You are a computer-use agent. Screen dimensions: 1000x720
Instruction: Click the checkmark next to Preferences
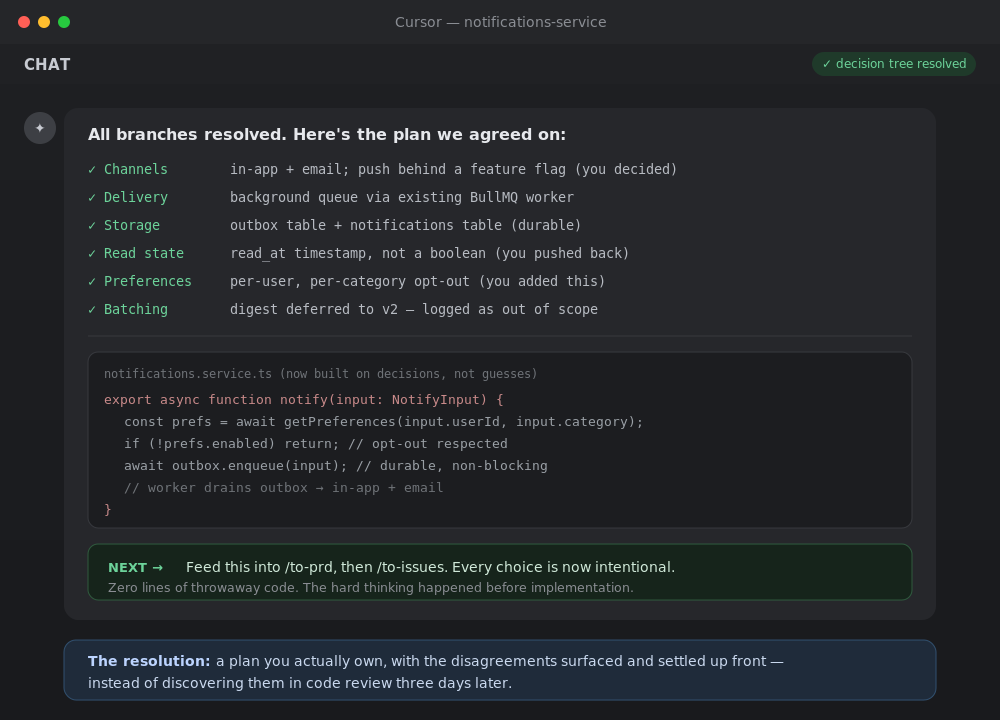(92, 282)
